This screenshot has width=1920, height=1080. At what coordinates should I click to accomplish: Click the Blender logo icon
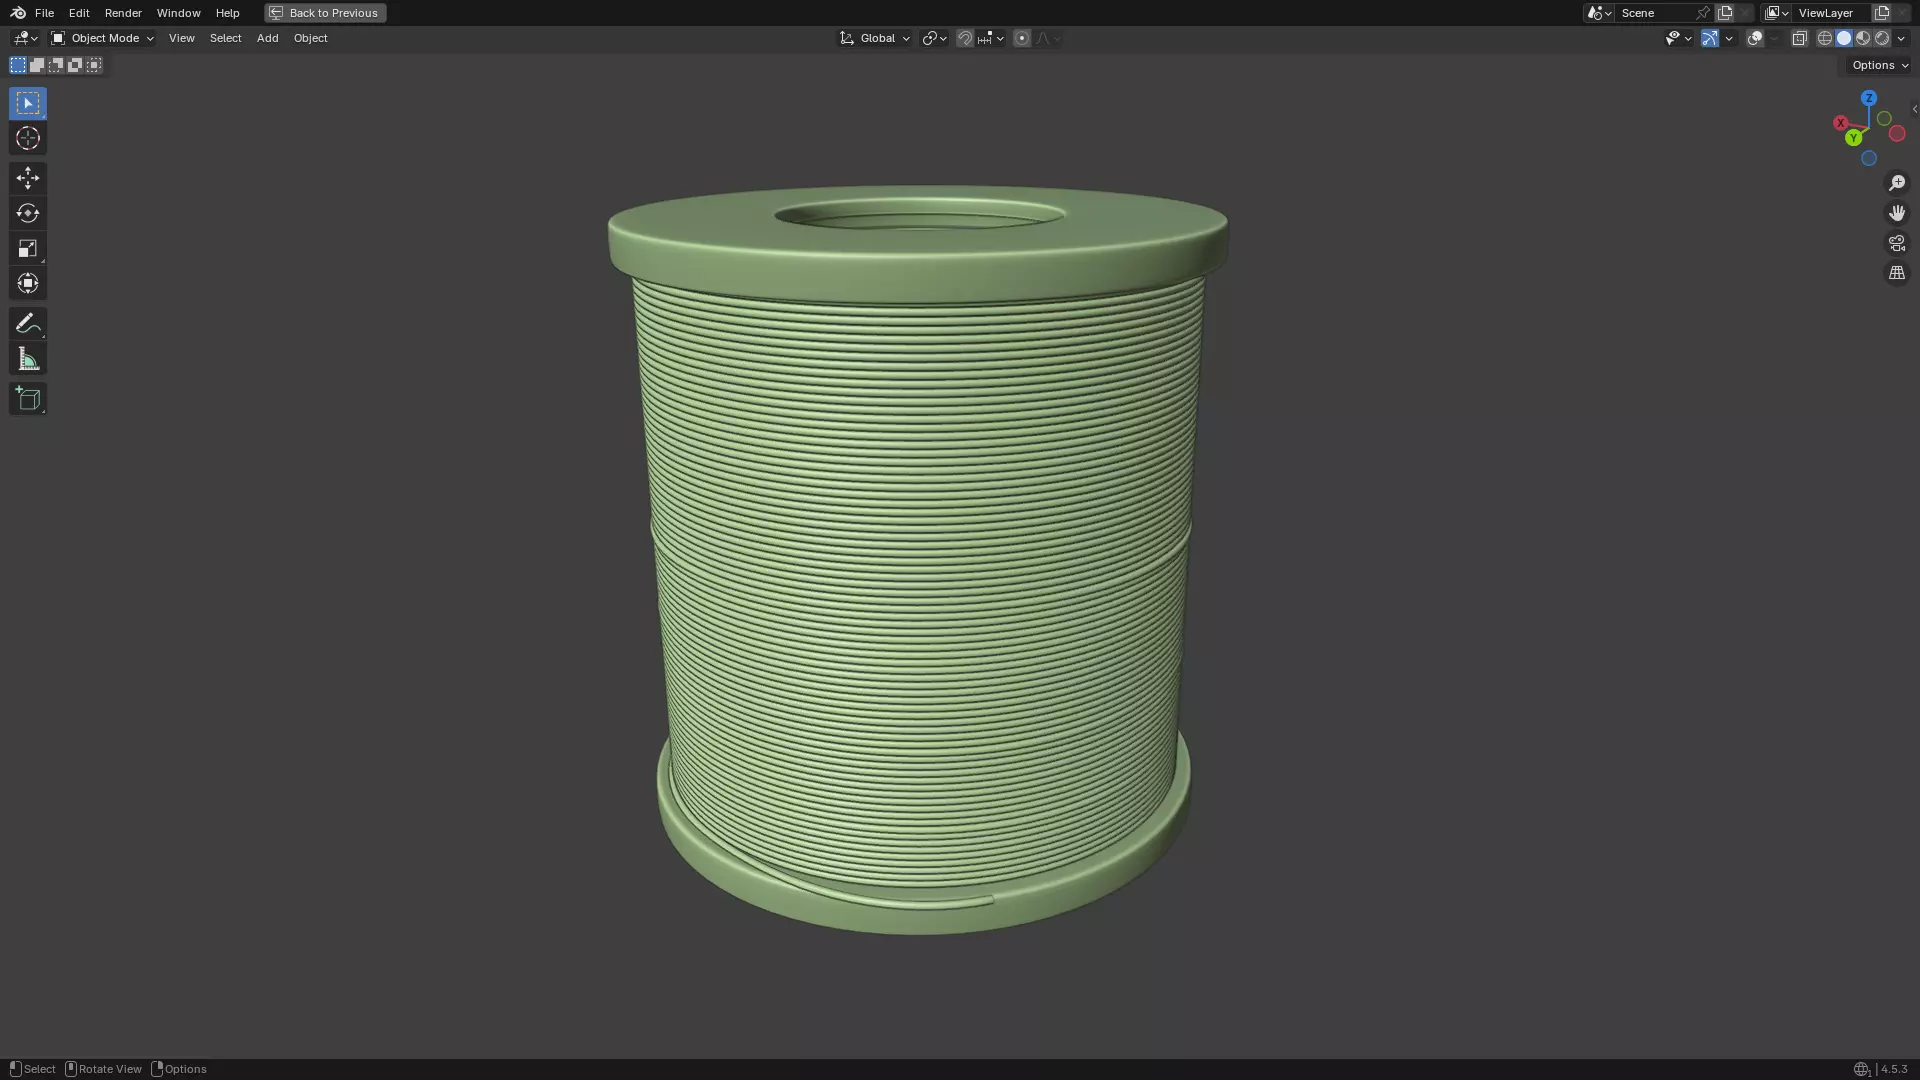point(18,13)
